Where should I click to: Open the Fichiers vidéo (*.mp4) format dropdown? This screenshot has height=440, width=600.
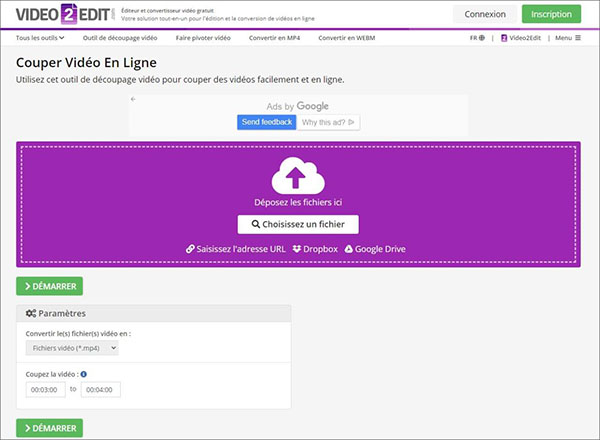tap(72, 347)
